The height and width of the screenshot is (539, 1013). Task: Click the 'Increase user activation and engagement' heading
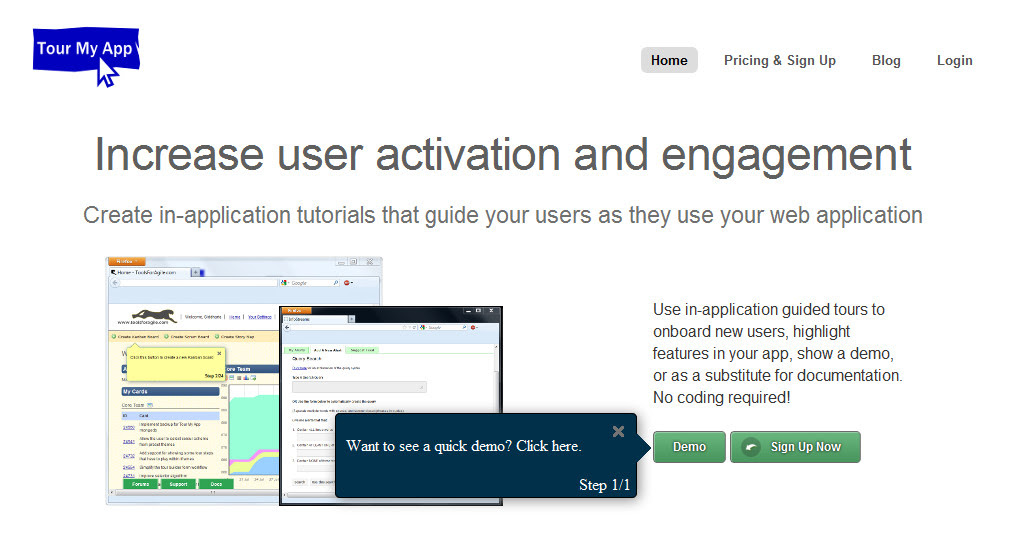pyautogui.click(x=503, y=155)
